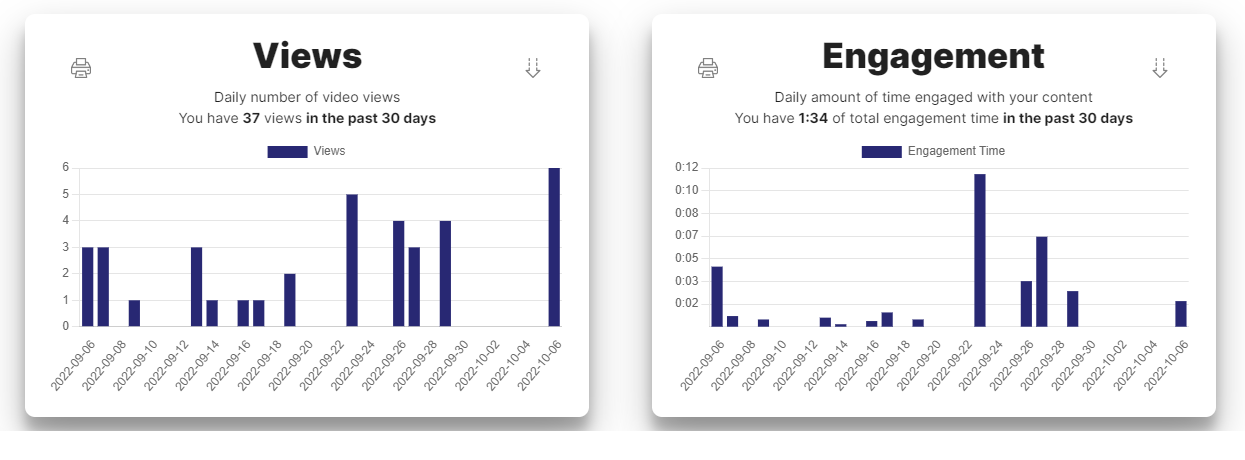This screenshot has width=1245, height=460.
Task: Click the Views legend label
Action: coord(329,151)
